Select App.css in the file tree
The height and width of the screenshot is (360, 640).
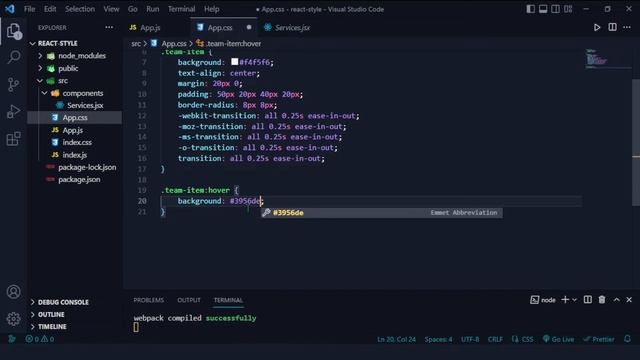pos(74,118)
